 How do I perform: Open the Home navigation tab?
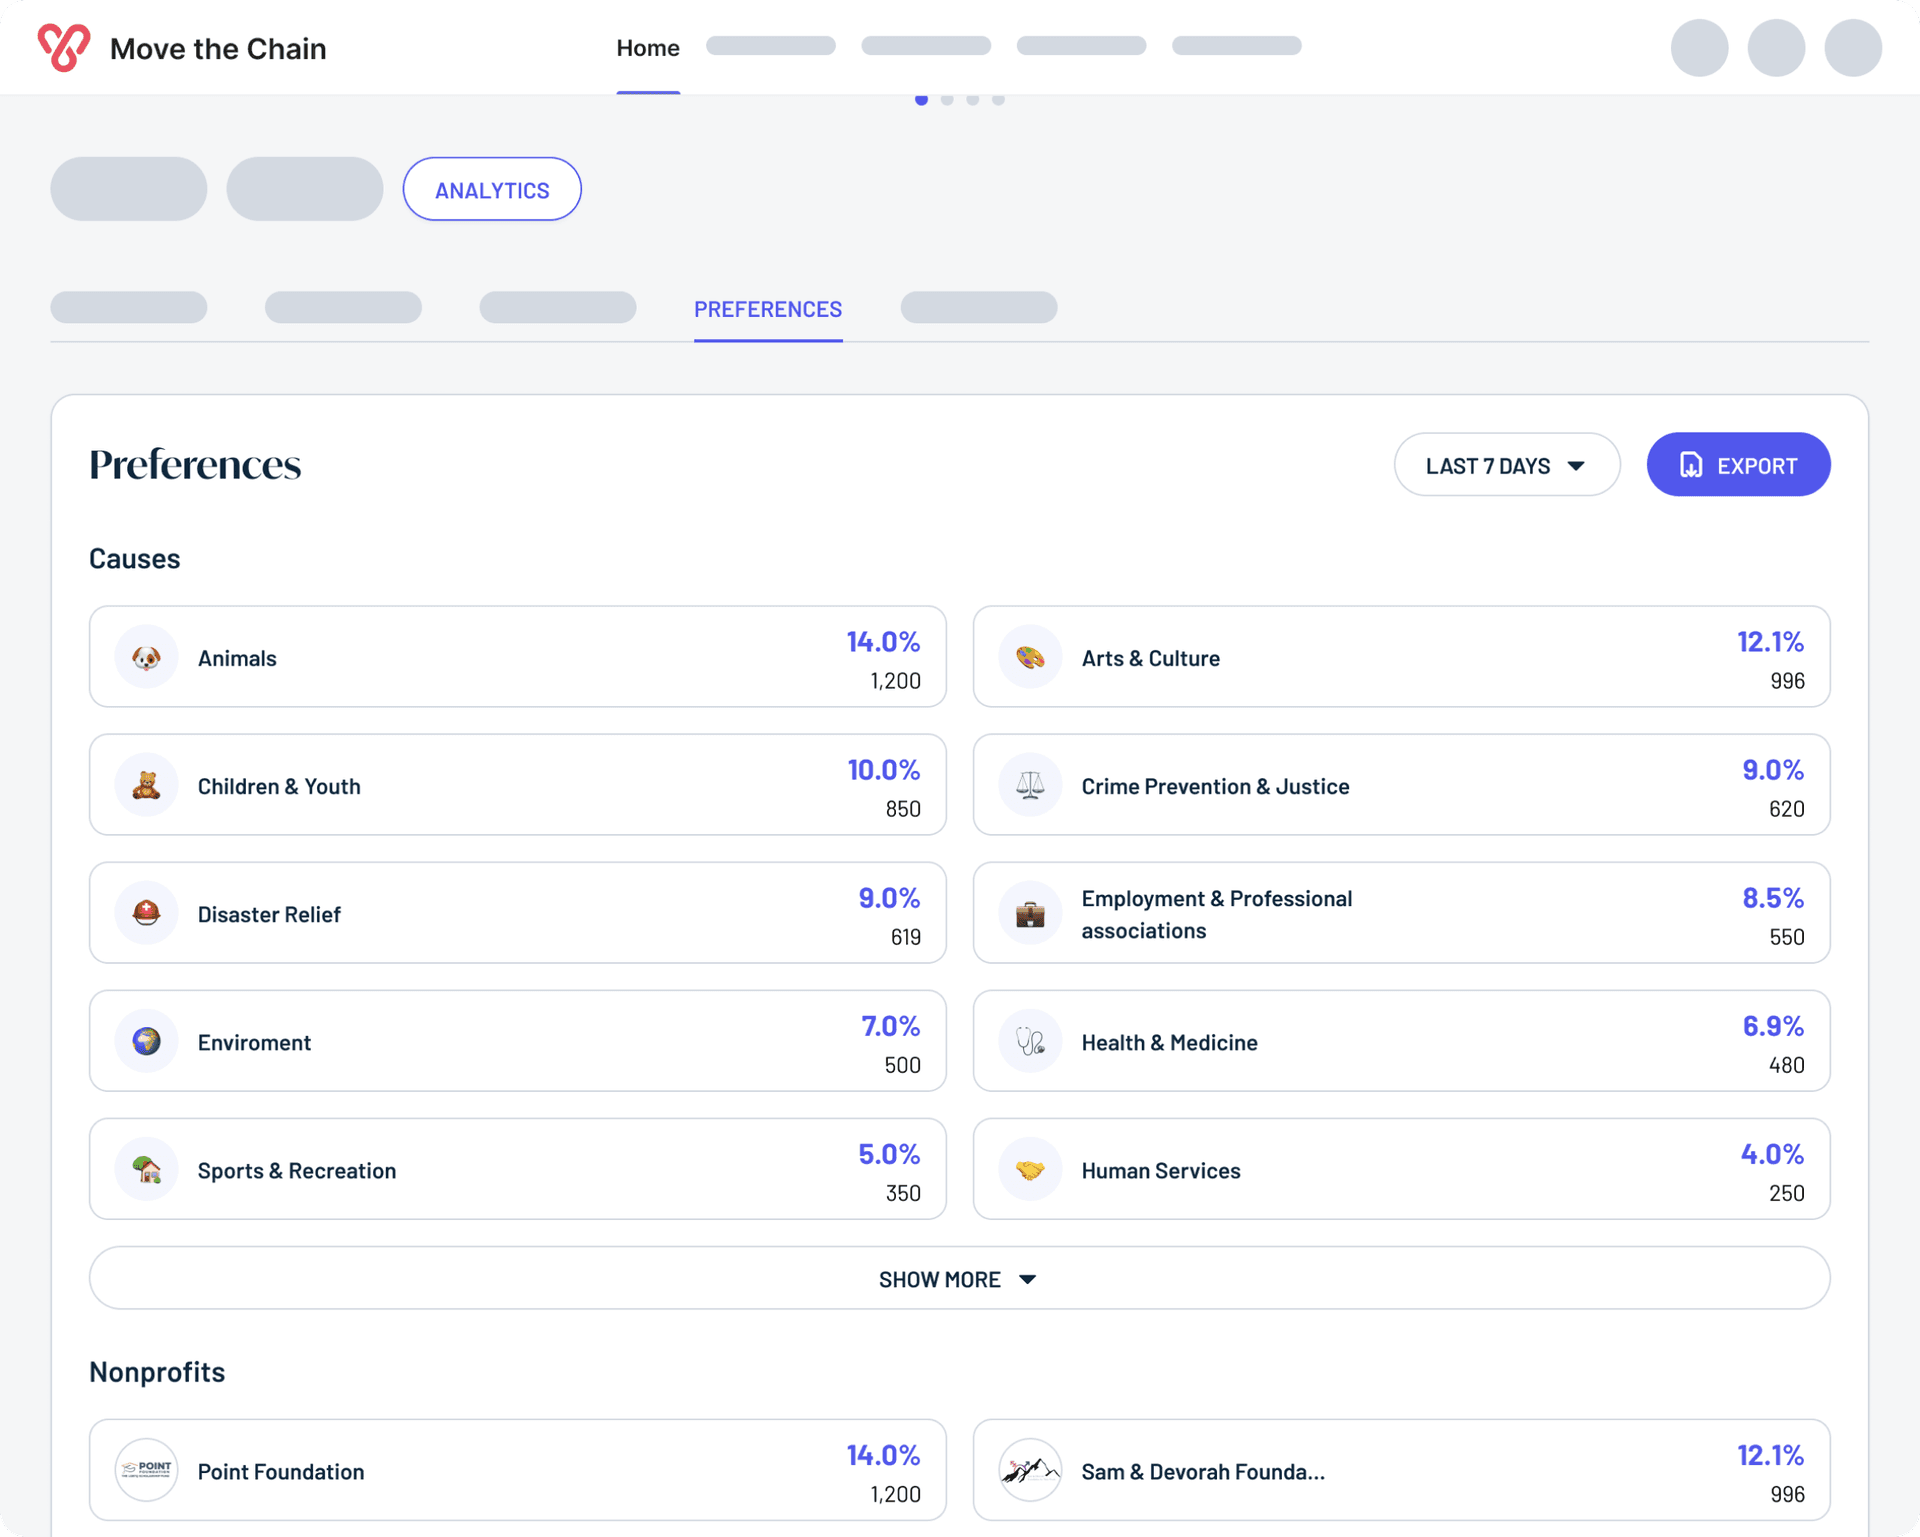point(648,48)
